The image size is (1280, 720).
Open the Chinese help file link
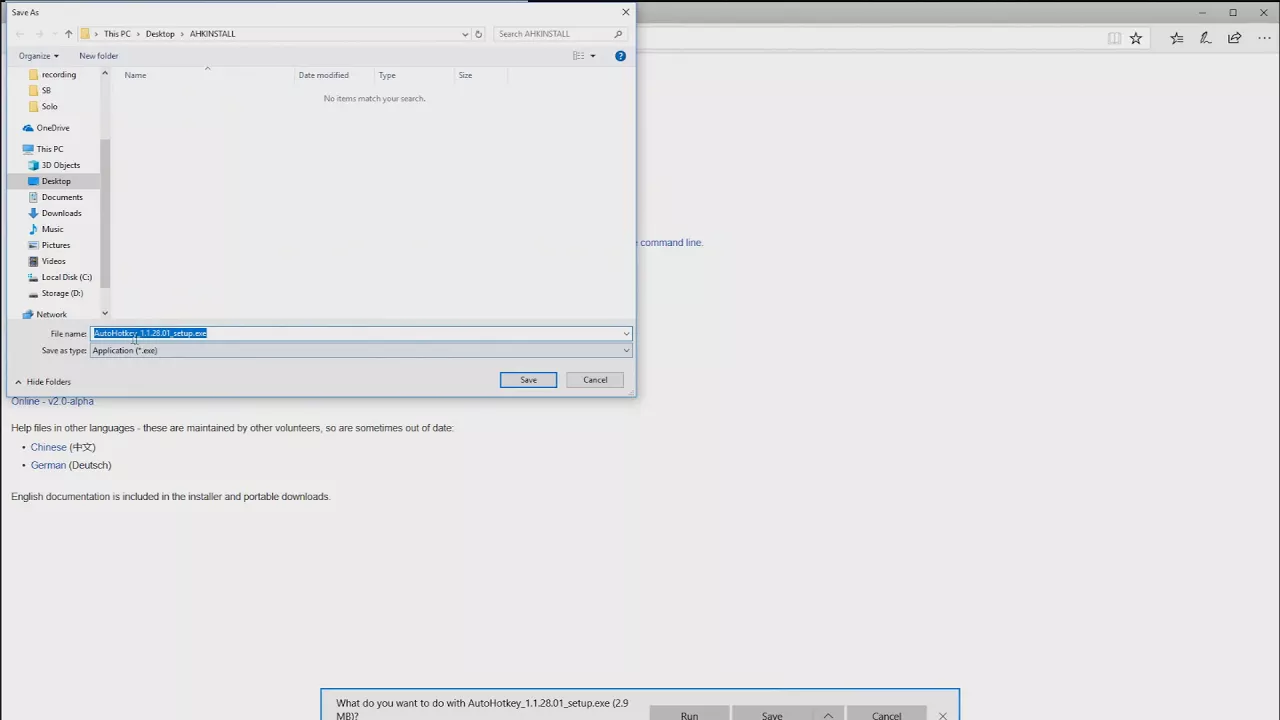(48, 447)
